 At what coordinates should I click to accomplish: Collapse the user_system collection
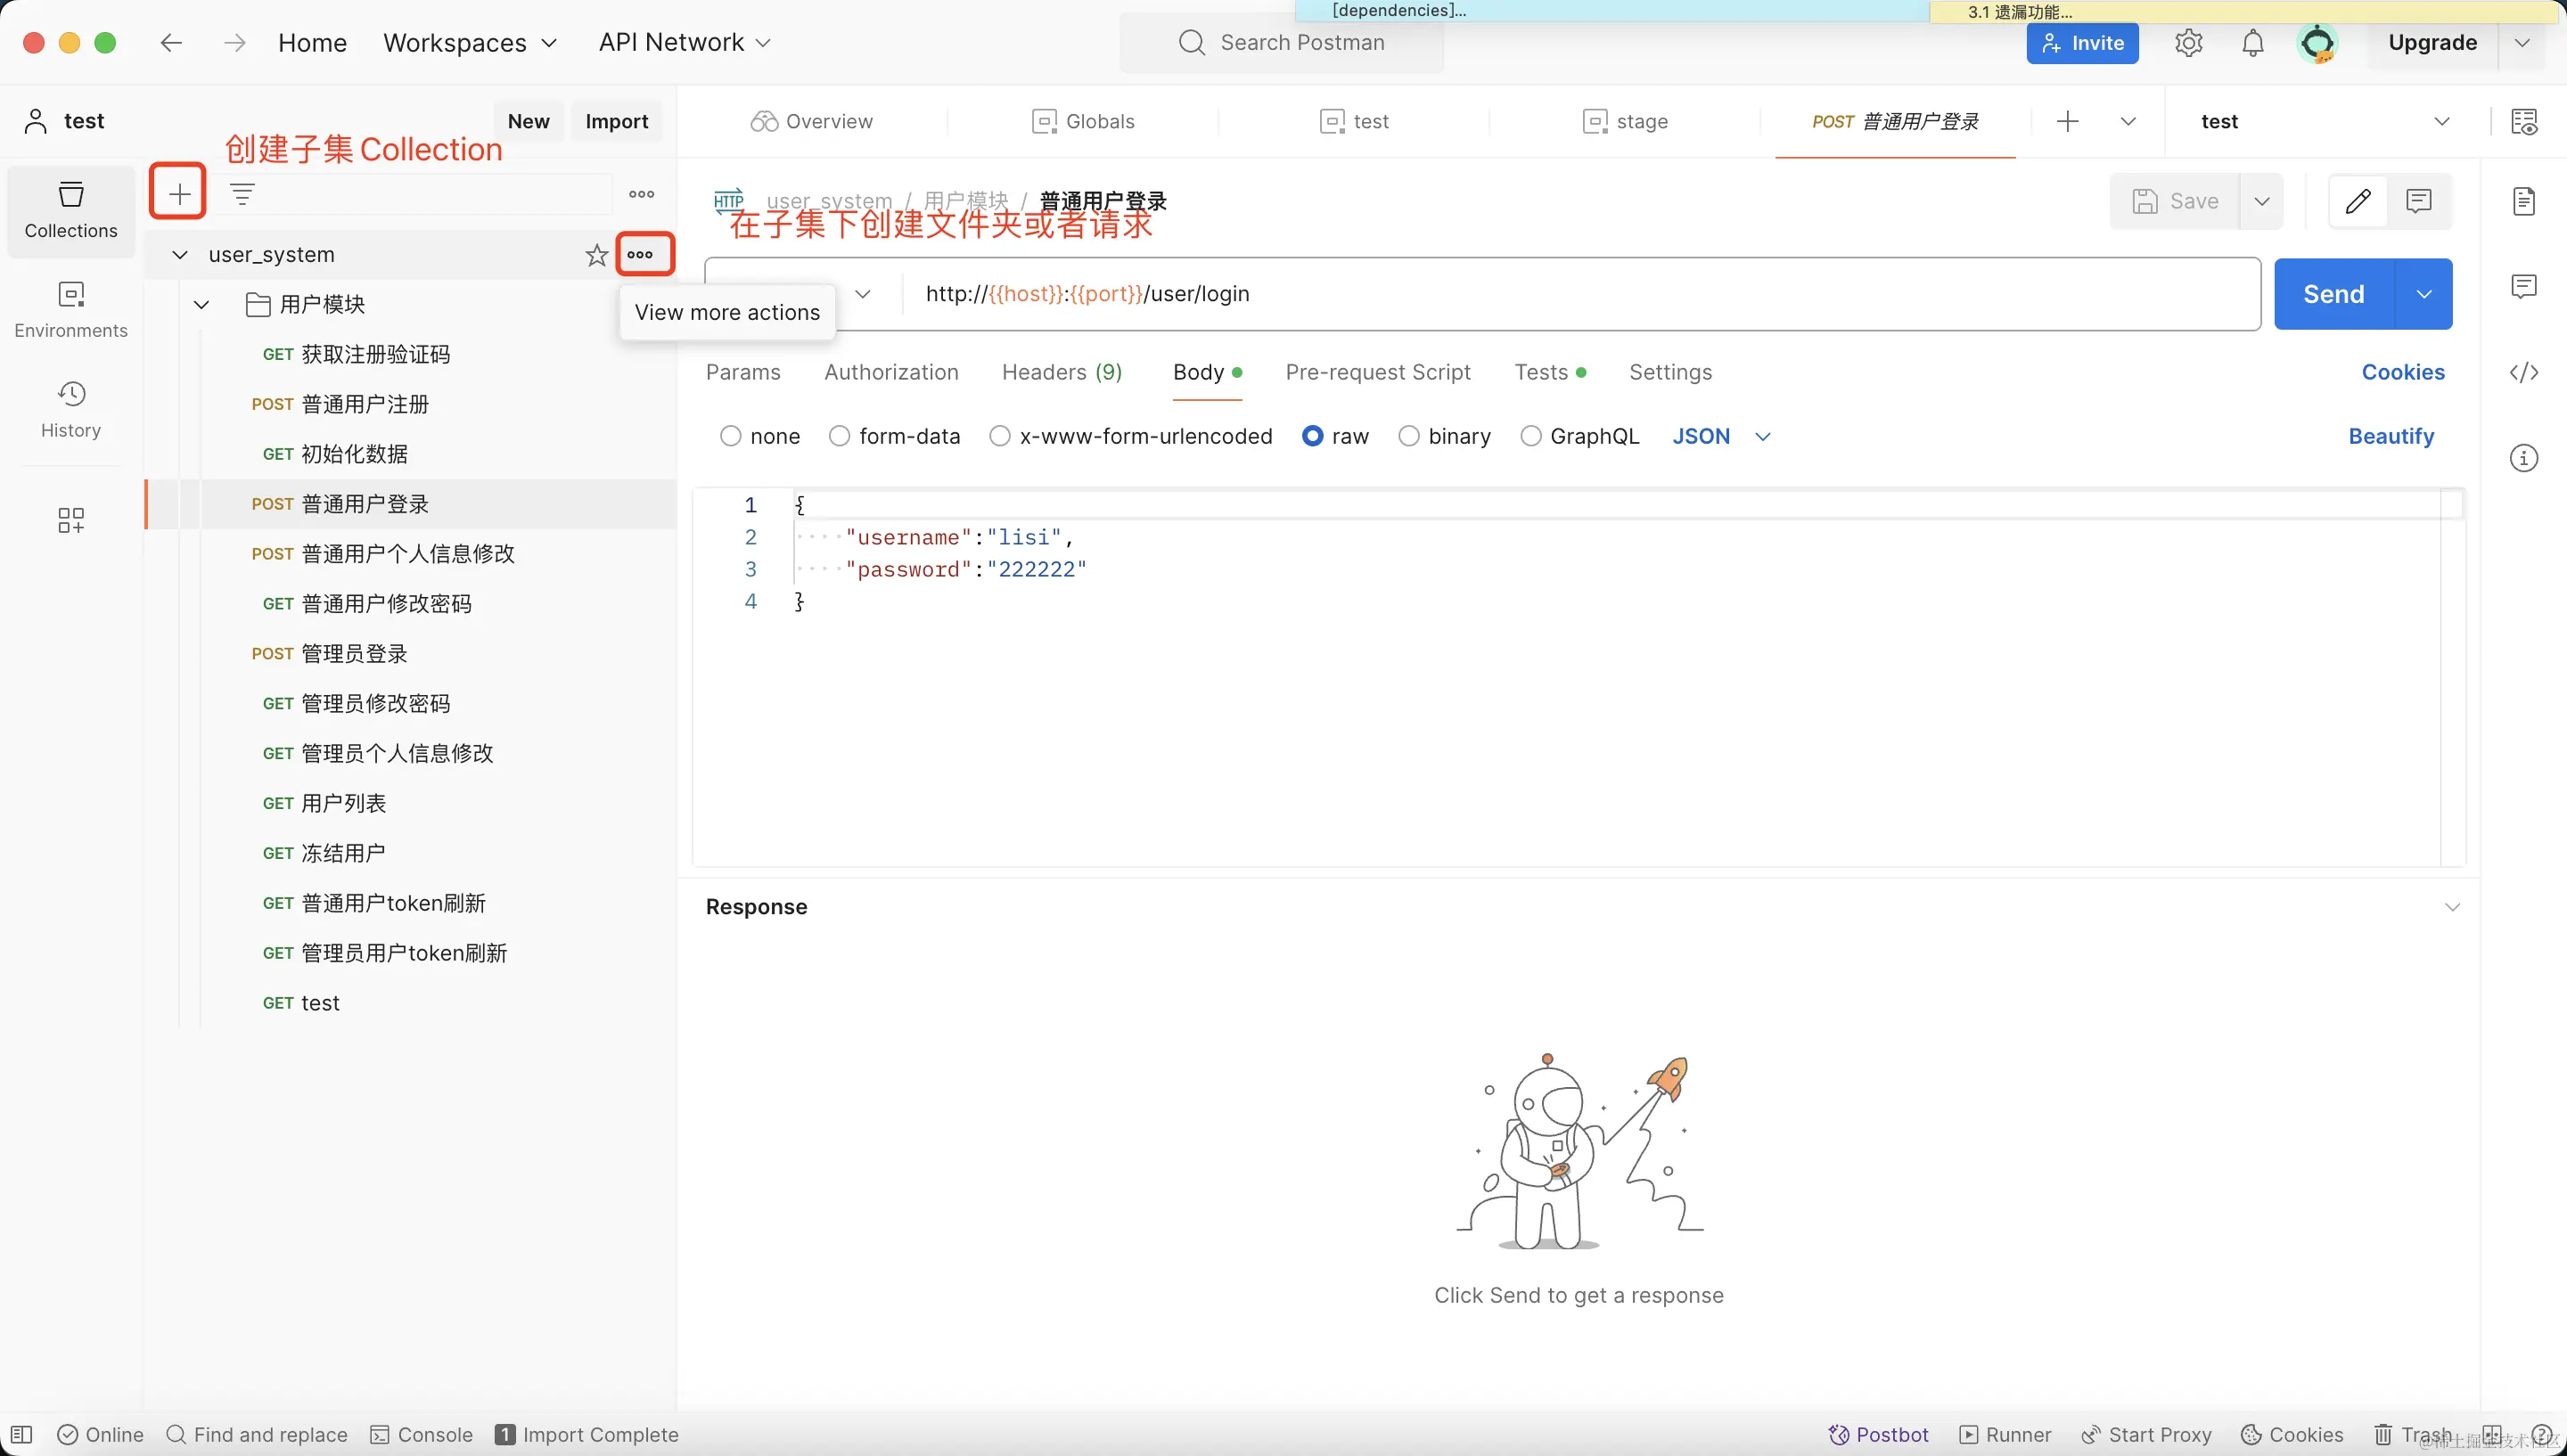pos(180,255)
